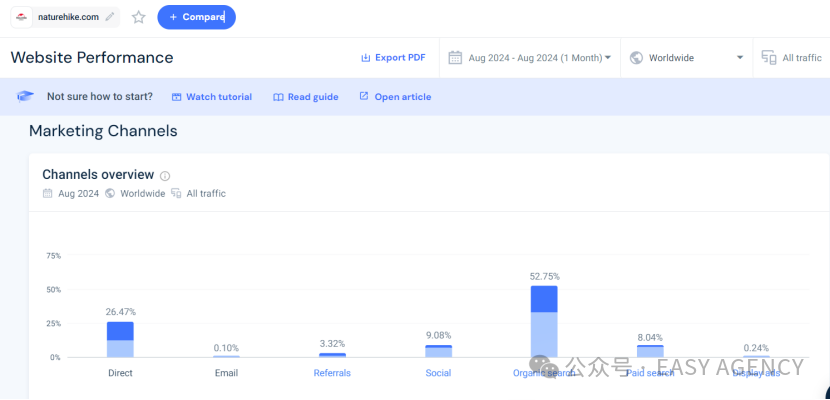Click the Social bar in the chart
The width and height of the screenshot is (830, 400).
click(x=438, y=351)
